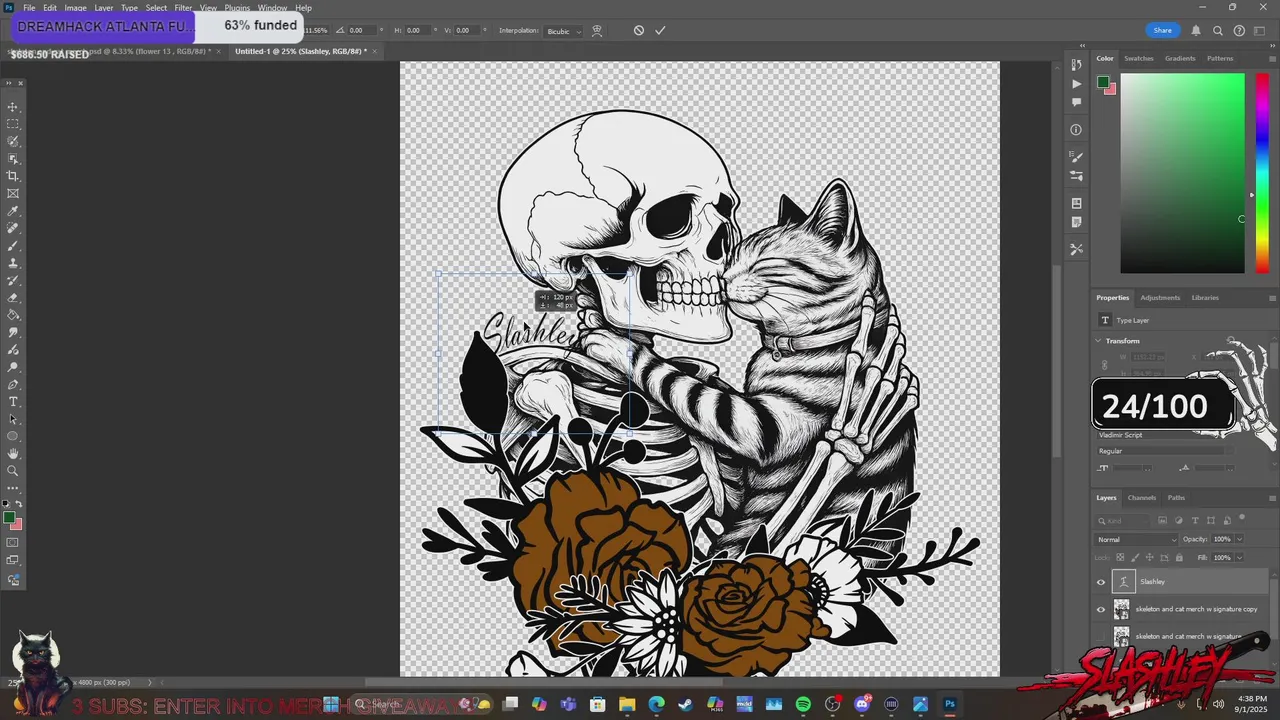
Task: Select the Ellipse shape tool
Action: point(13,436)
